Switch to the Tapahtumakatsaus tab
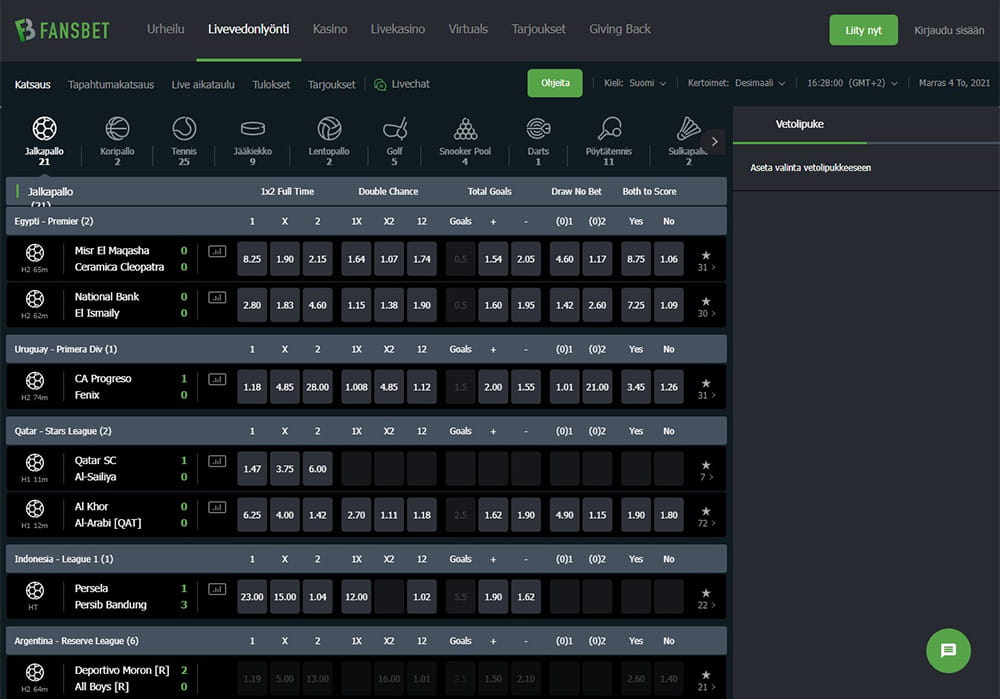Screen dimensions: 1000x699 tap(111, 84)
